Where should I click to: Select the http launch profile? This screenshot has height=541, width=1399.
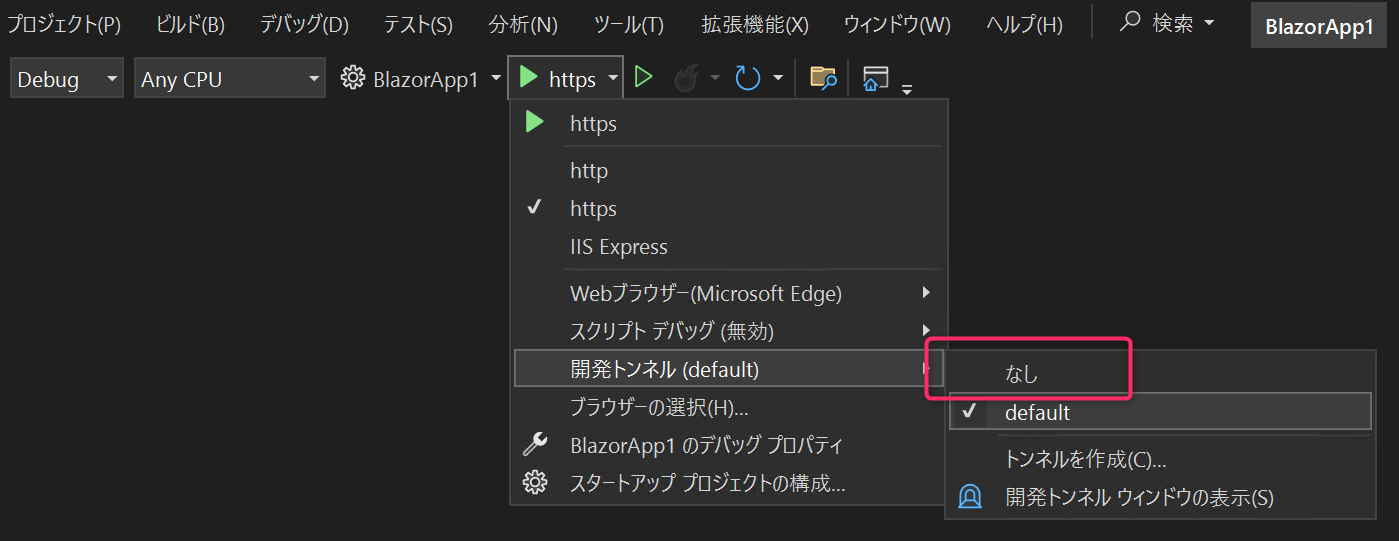728,171
